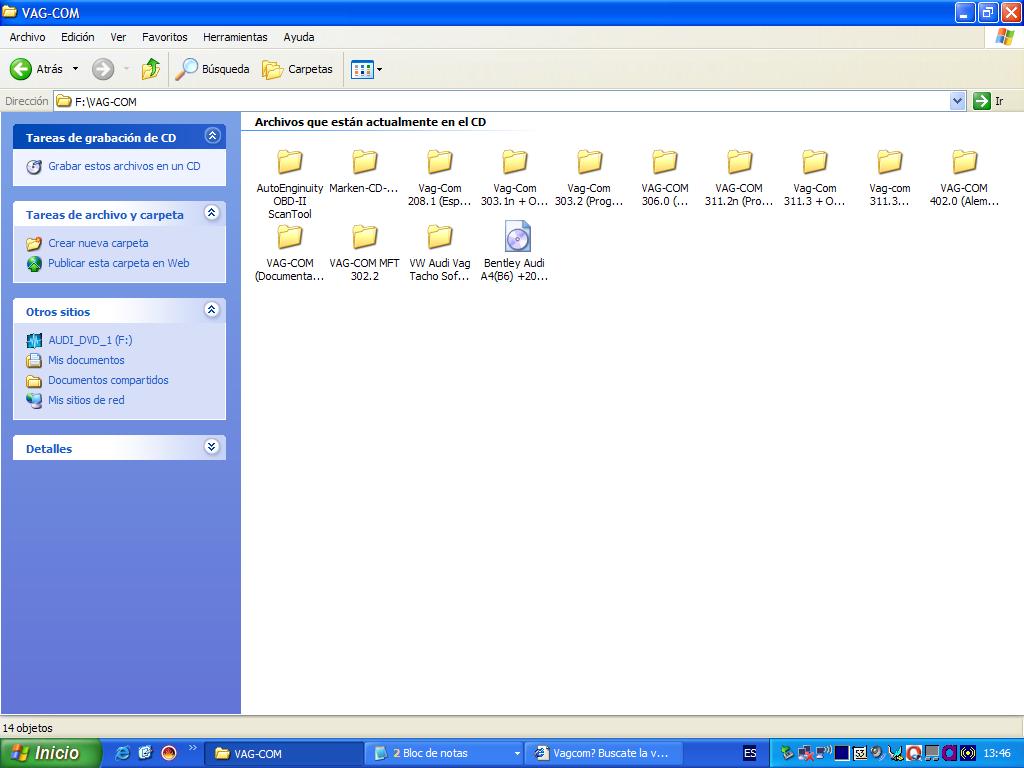
Task: Open the Favoritos menu
Action: (165, 37)
